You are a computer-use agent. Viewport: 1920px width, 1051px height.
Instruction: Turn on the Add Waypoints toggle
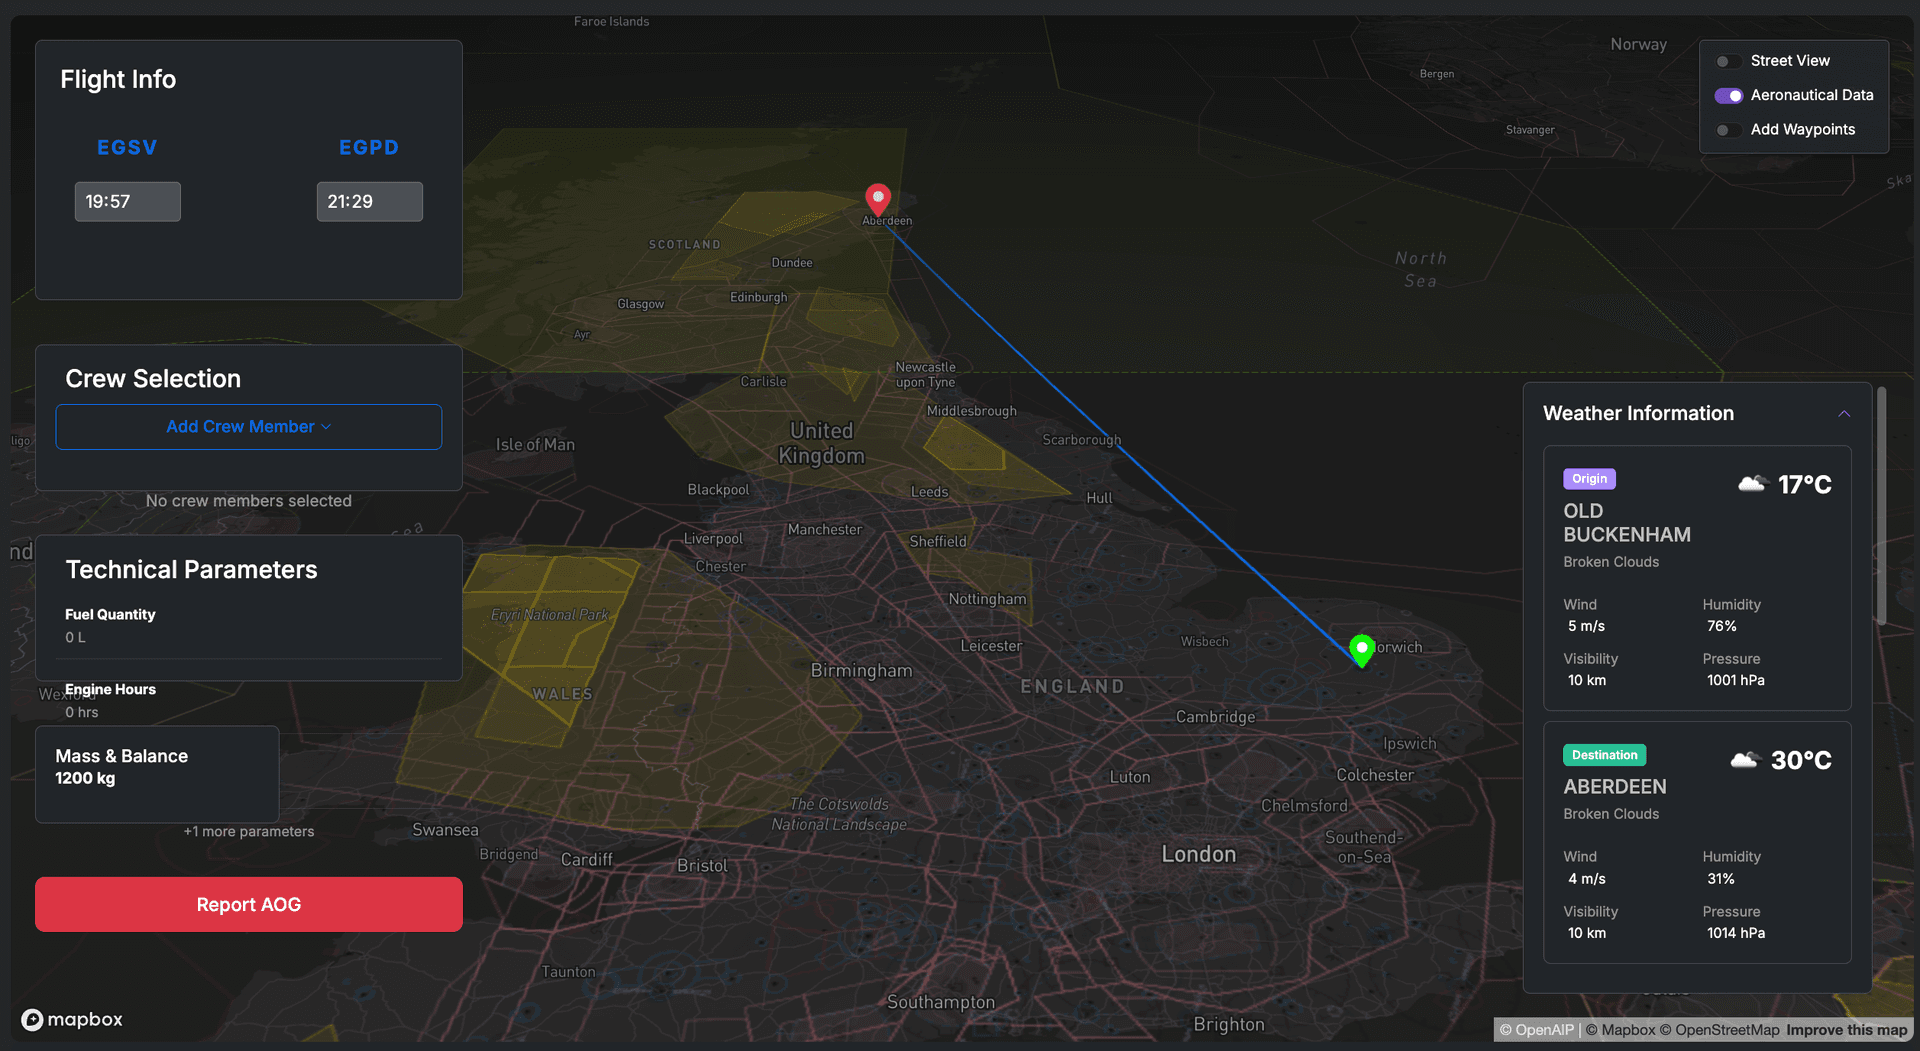(1728, 130)
